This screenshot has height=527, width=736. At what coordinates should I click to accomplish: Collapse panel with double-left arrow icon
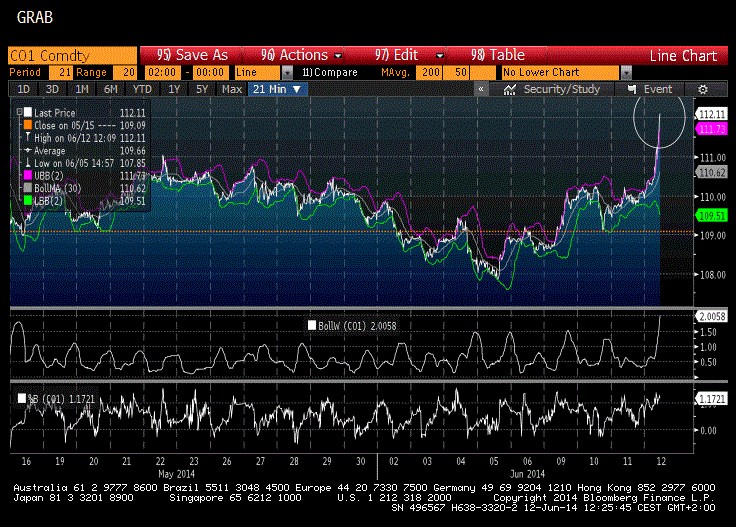(481, 89)
